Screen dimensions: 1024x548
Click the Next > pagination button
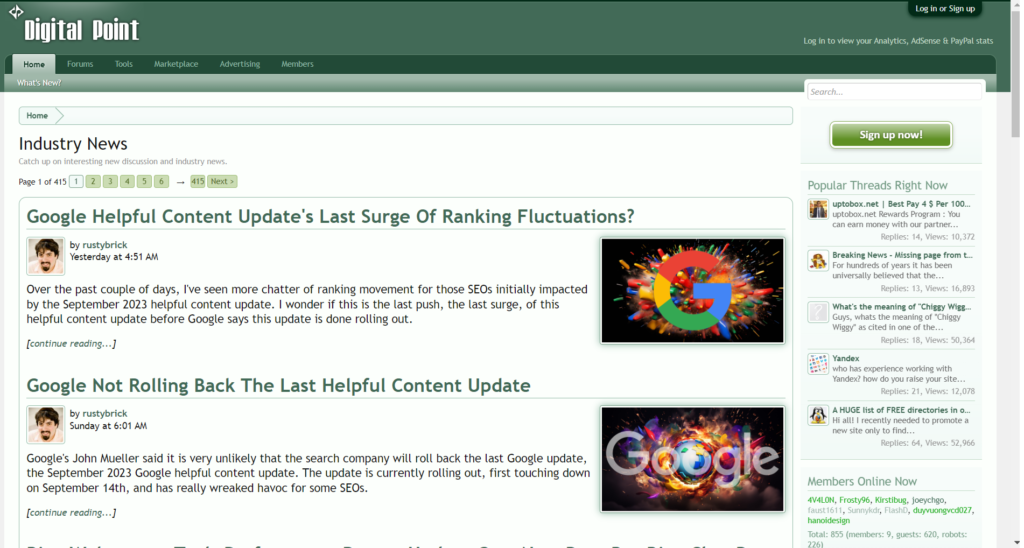[x=222, y=182]
